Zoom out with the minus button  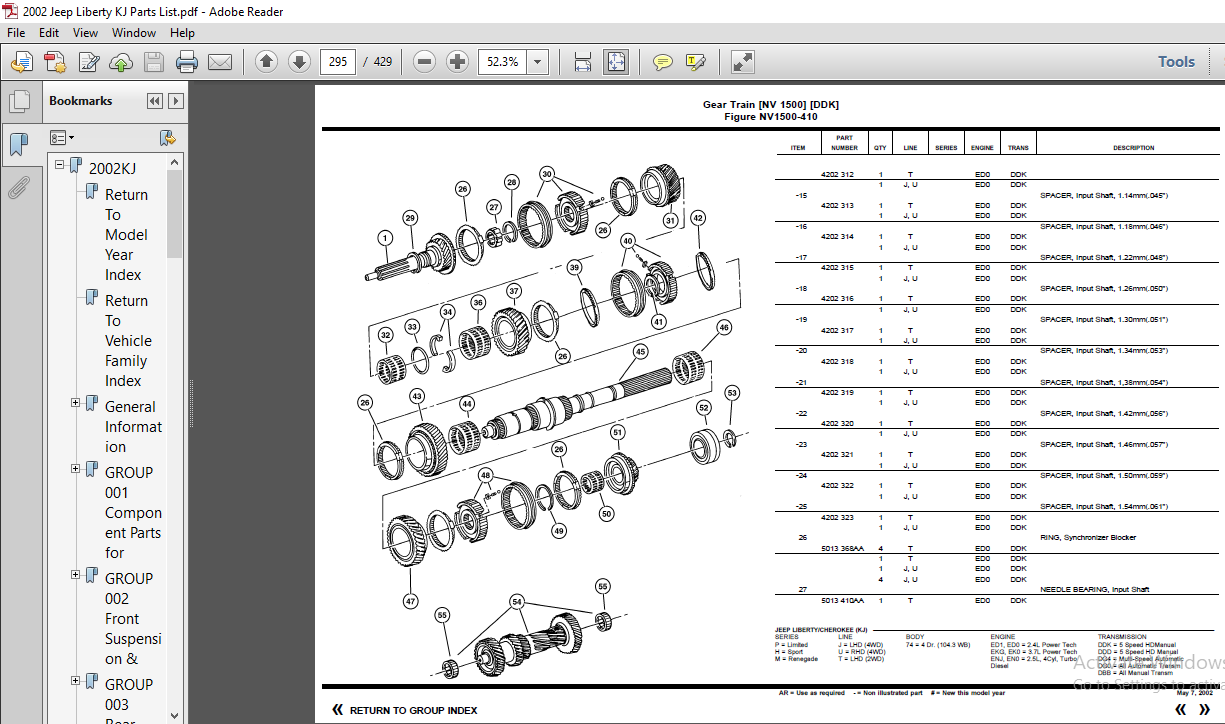click(424, 62)
